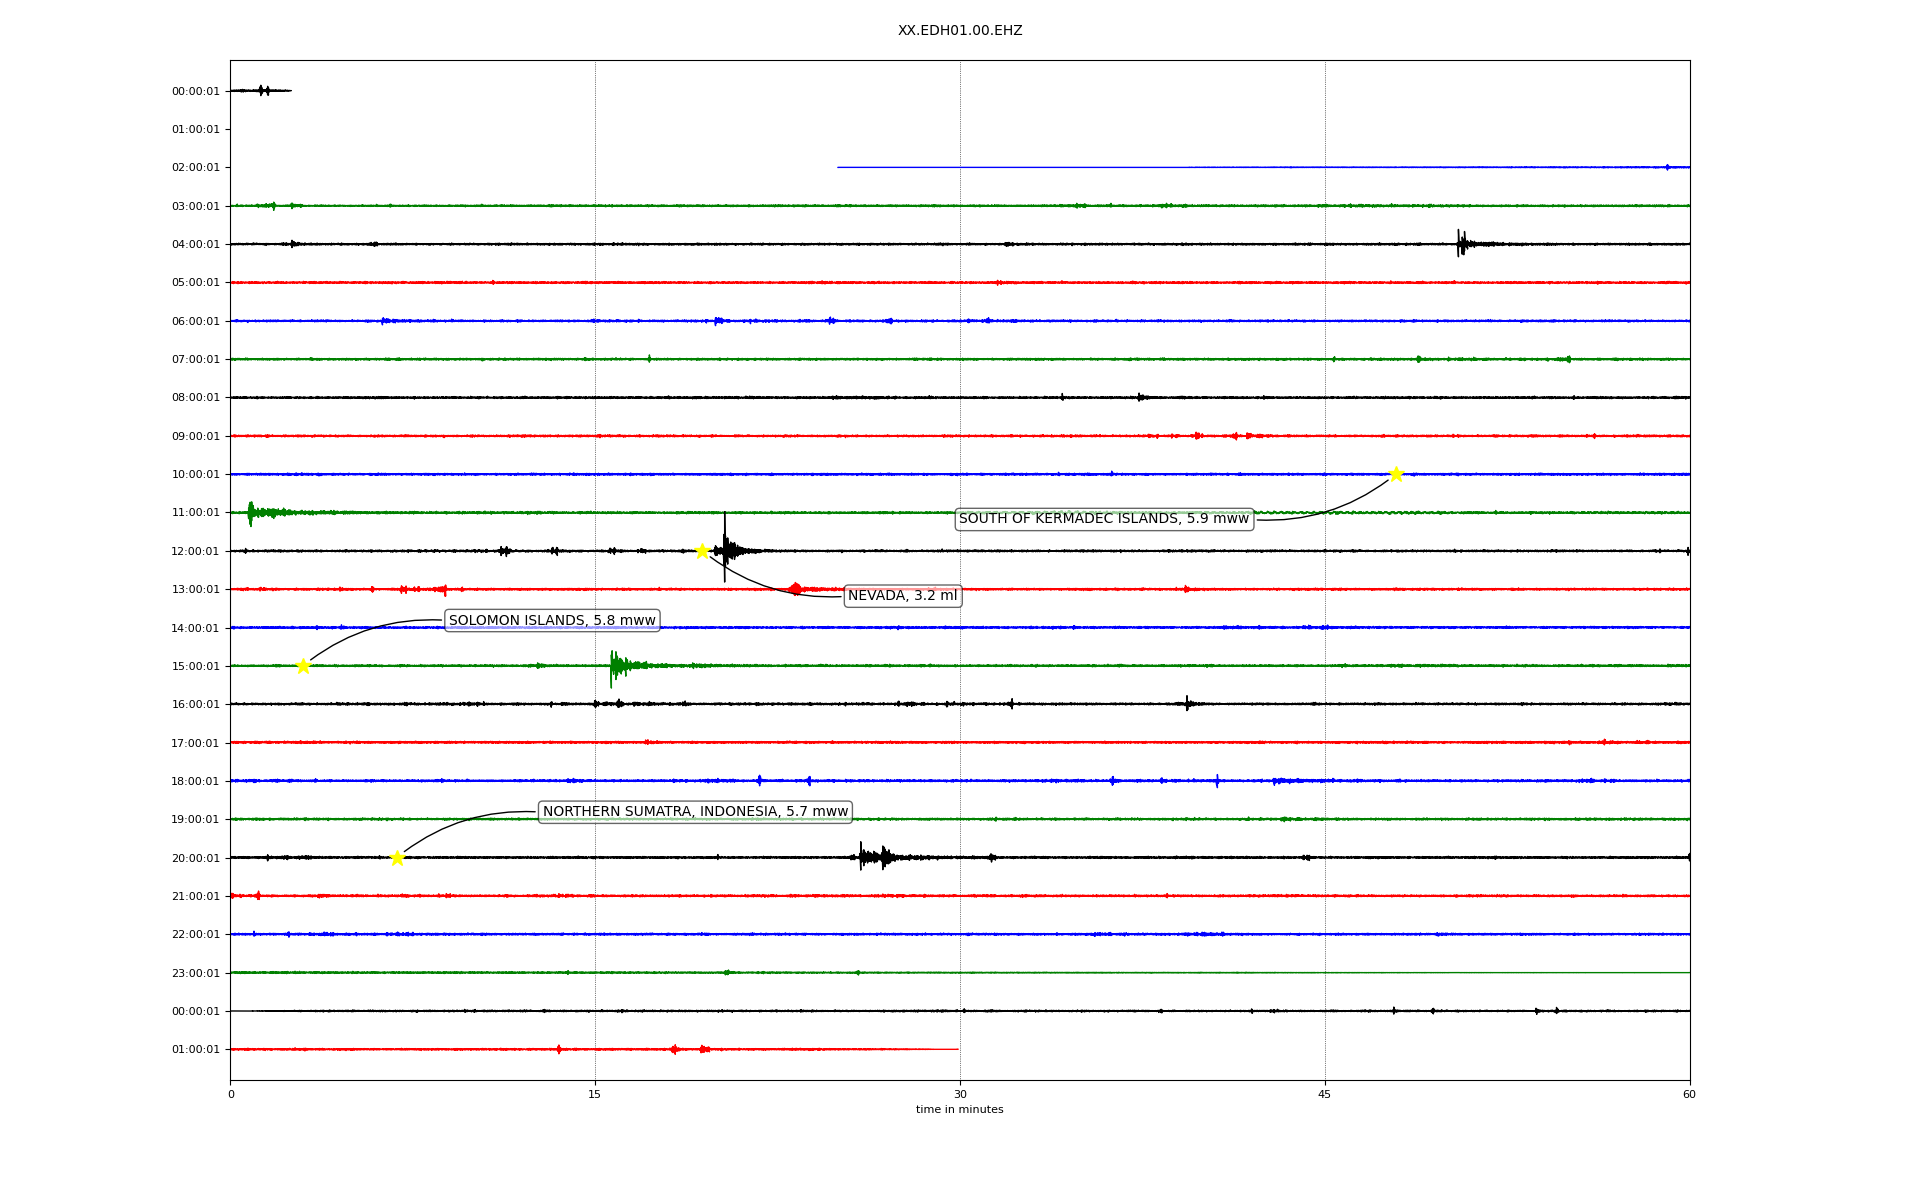Click the 45-minute x-axis tick label
The width and height of the screenshot is (1920, 1200).
tap(1325, 1094)
